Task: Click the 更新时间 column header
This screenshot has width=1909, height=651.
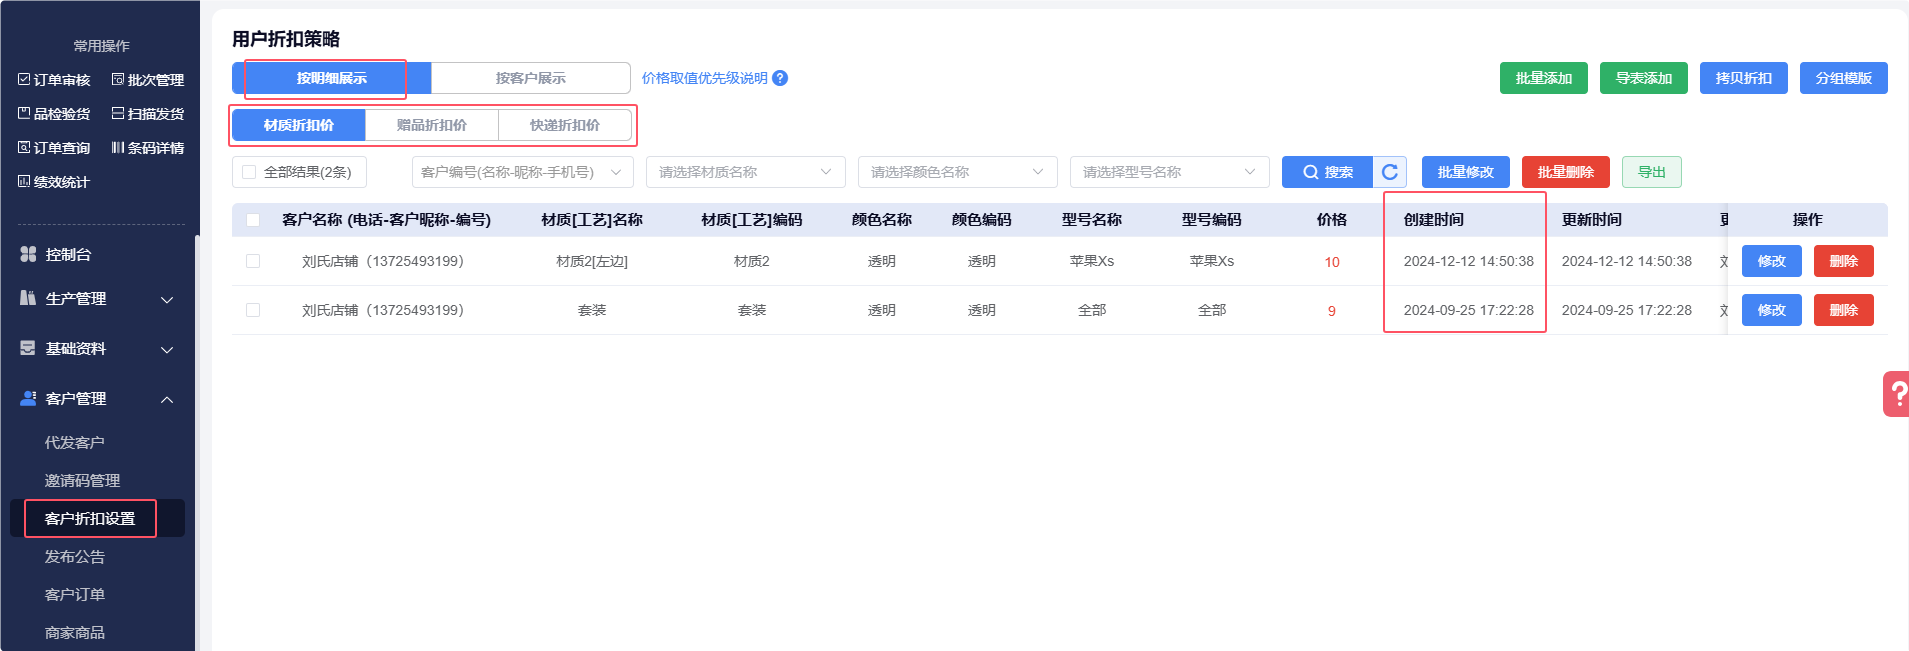Action: tap(1592, 220)
